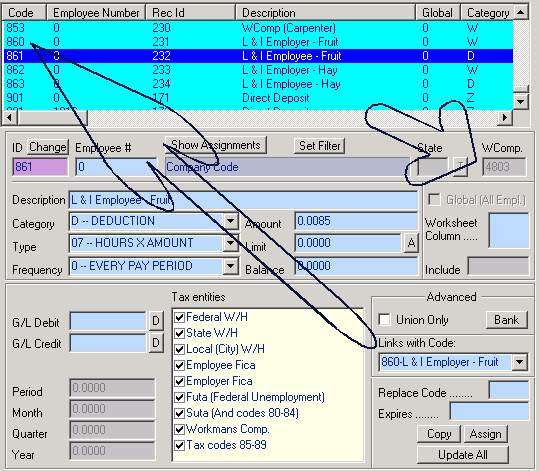Open the Category dropdown

coord(230,221)
